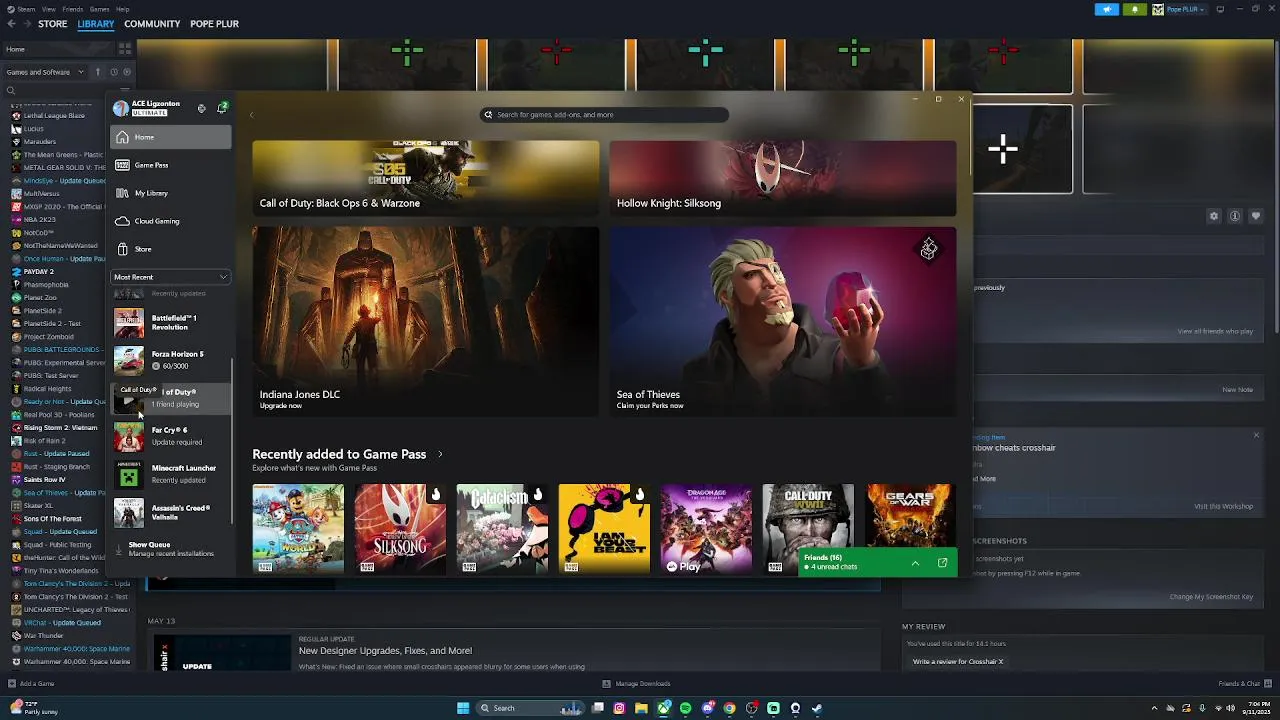Go back with Xbox app back arrow
The image size is (1280, 720).
click(251, 115)
